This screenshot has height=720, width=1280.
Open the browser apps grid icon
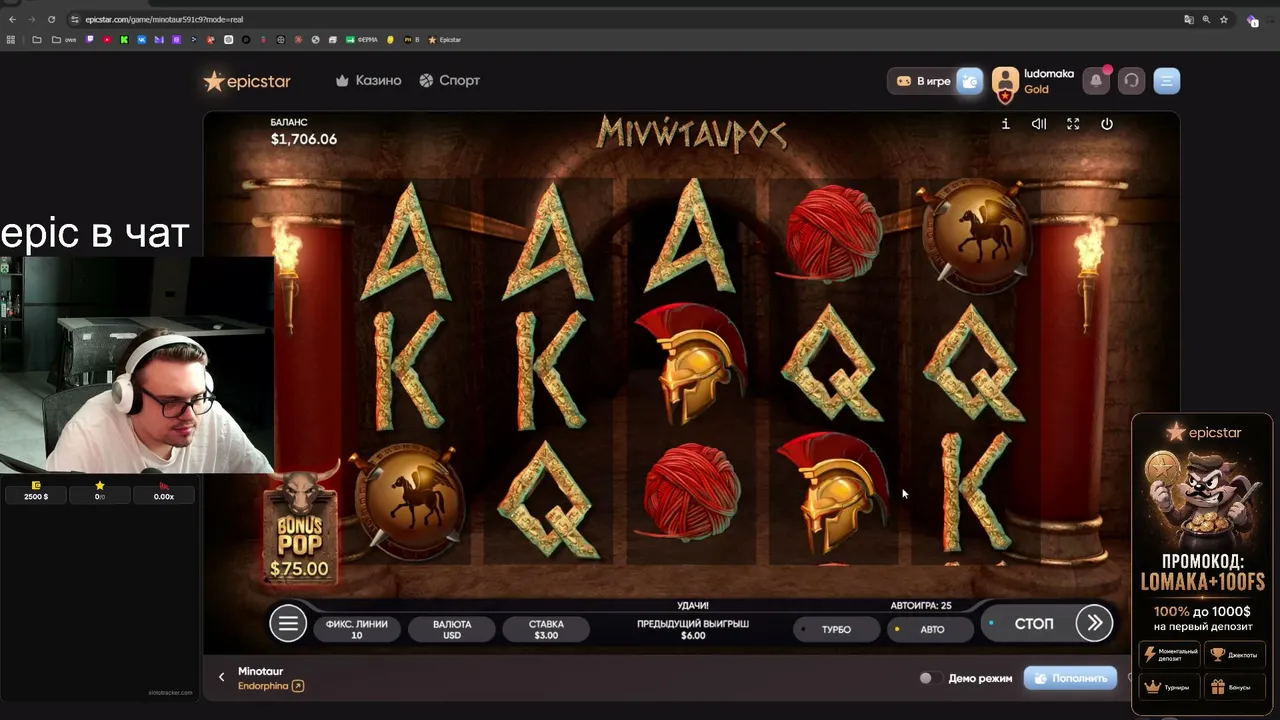pos(11,40)
